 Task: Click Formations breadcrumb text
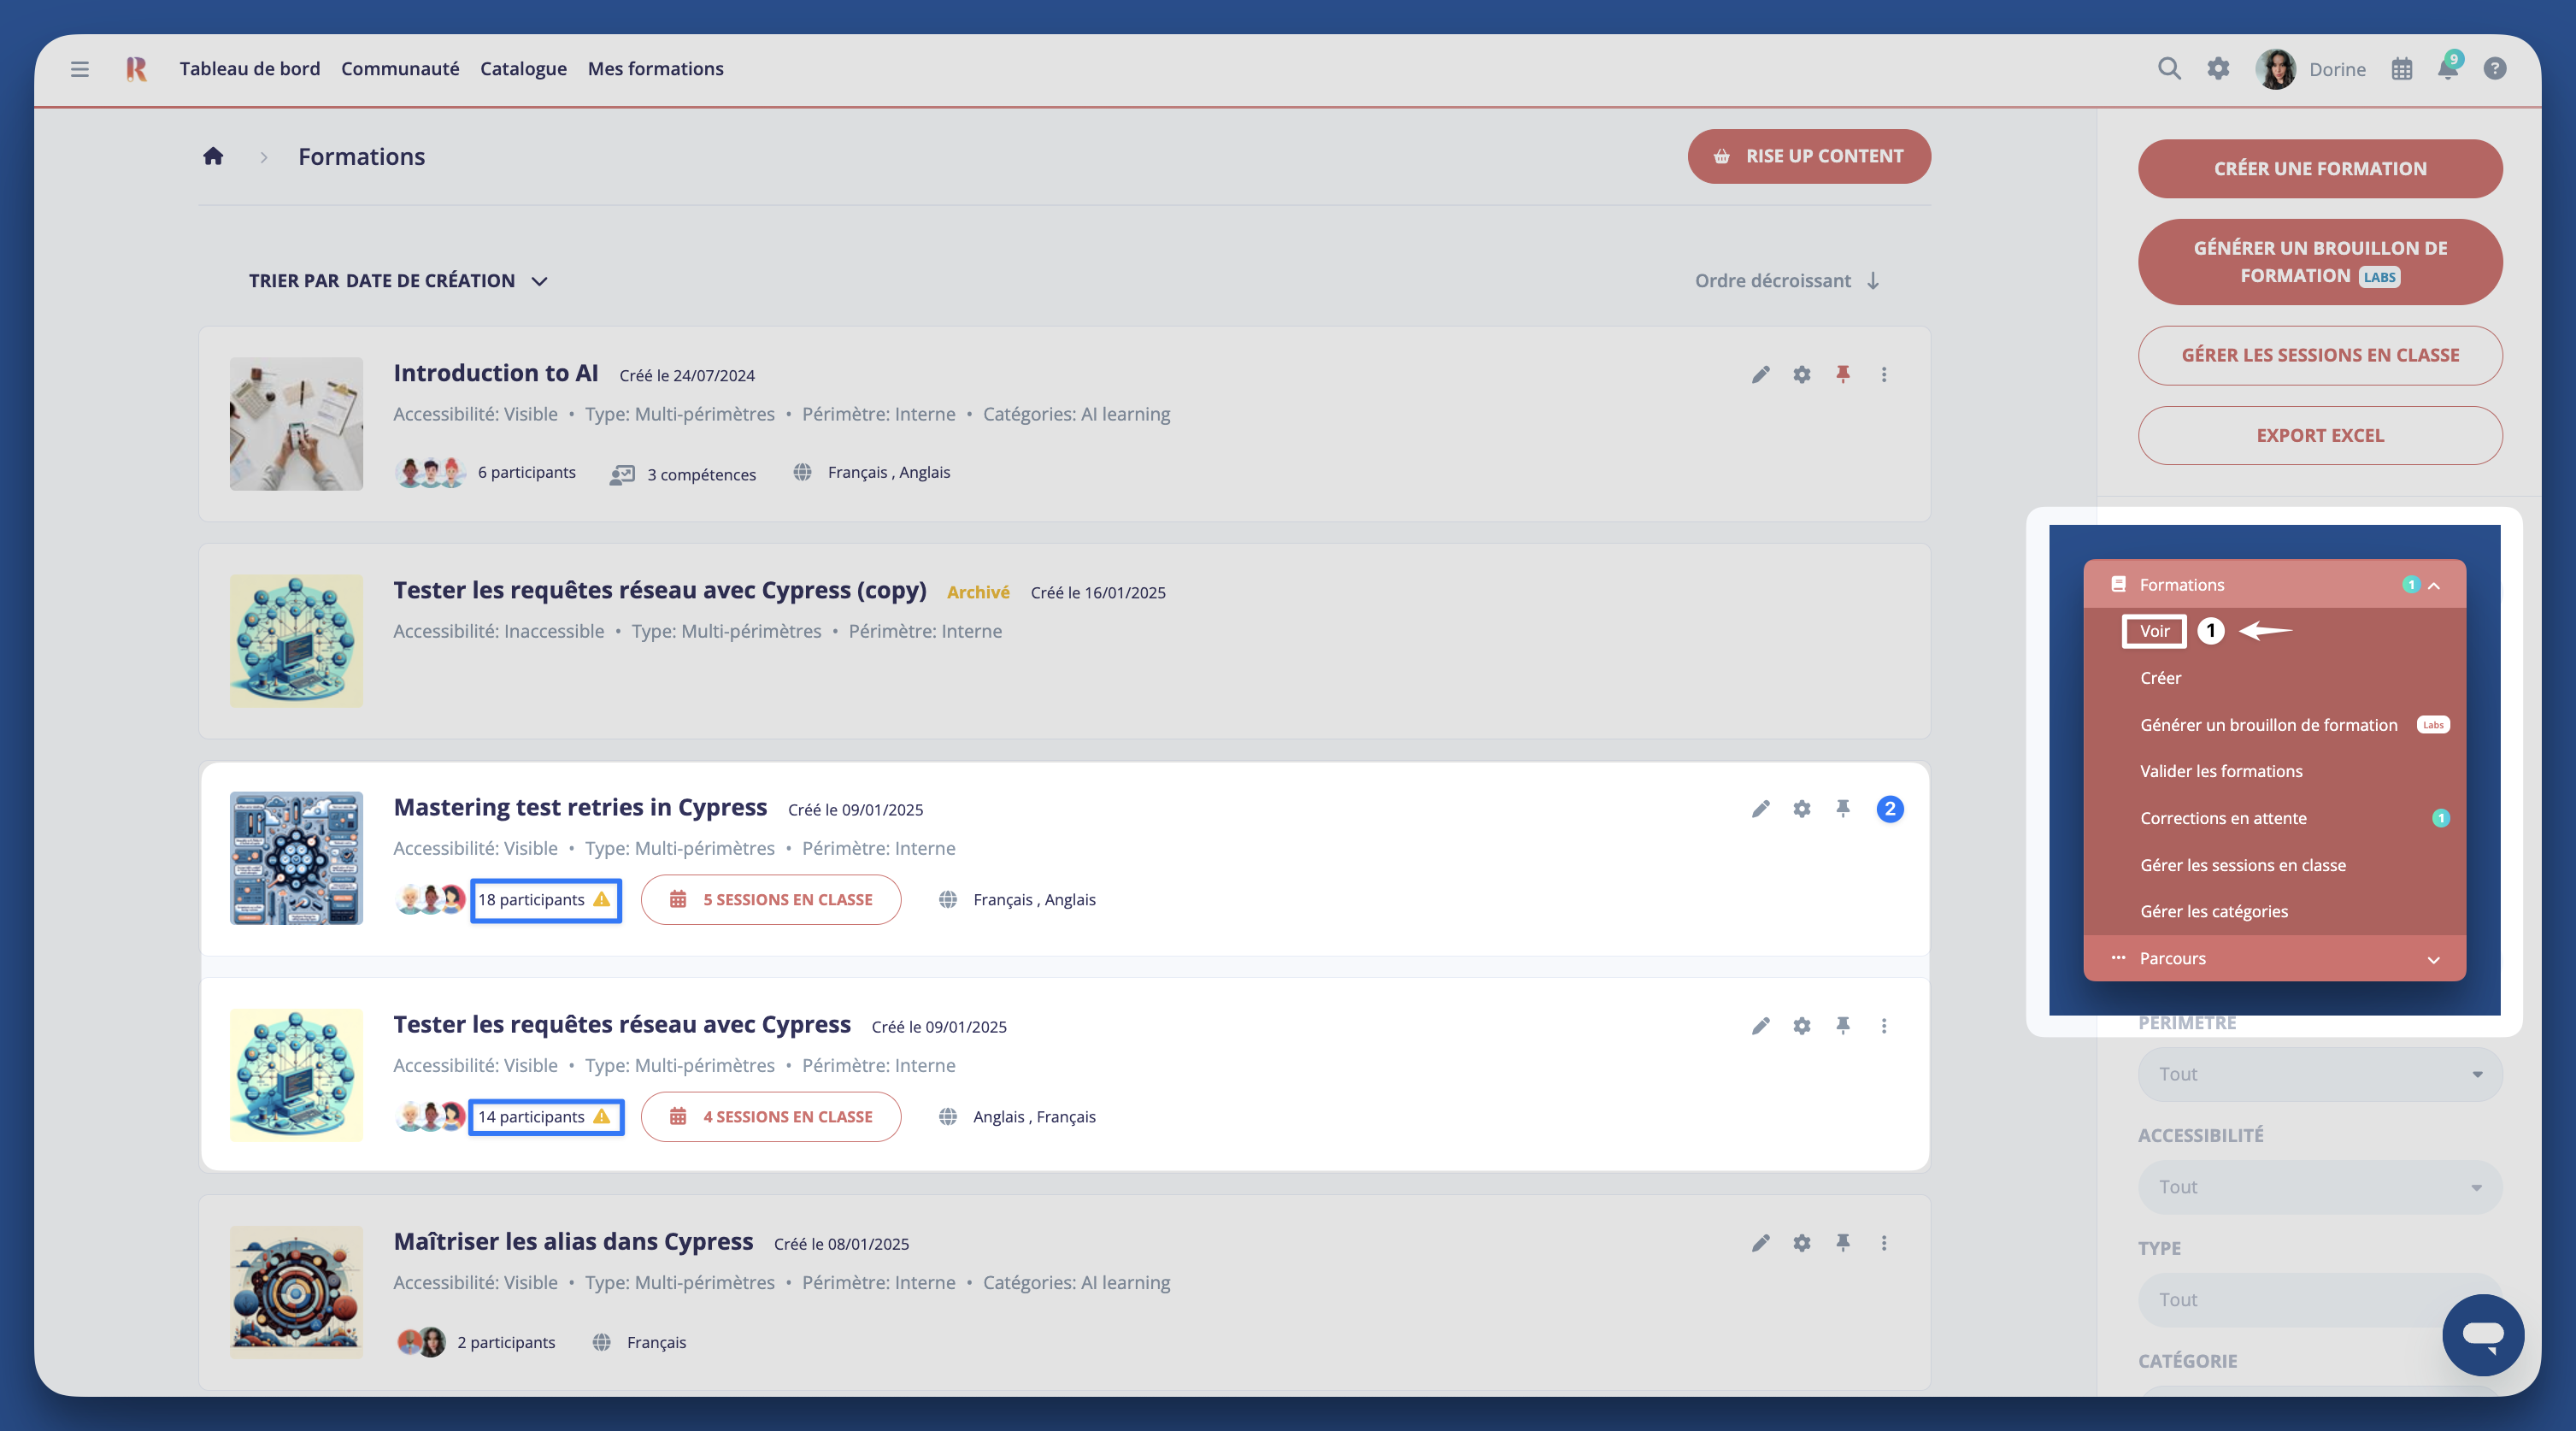pyautogui.click(x=361, y=157)
